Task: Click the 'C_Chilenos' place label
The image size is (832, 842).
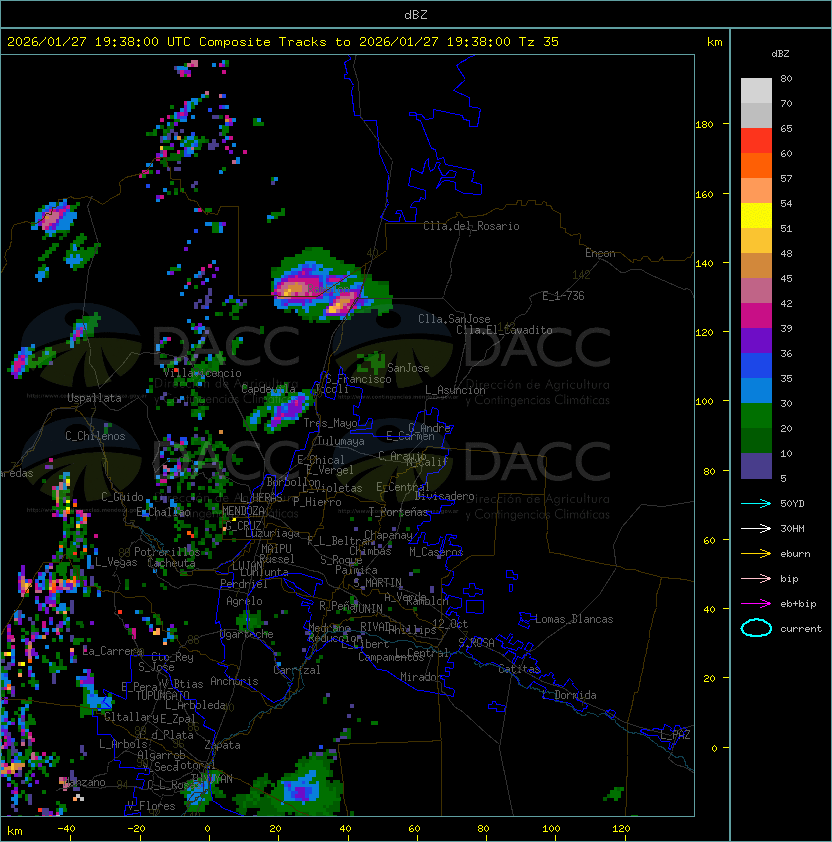Action: coord(95,436)
